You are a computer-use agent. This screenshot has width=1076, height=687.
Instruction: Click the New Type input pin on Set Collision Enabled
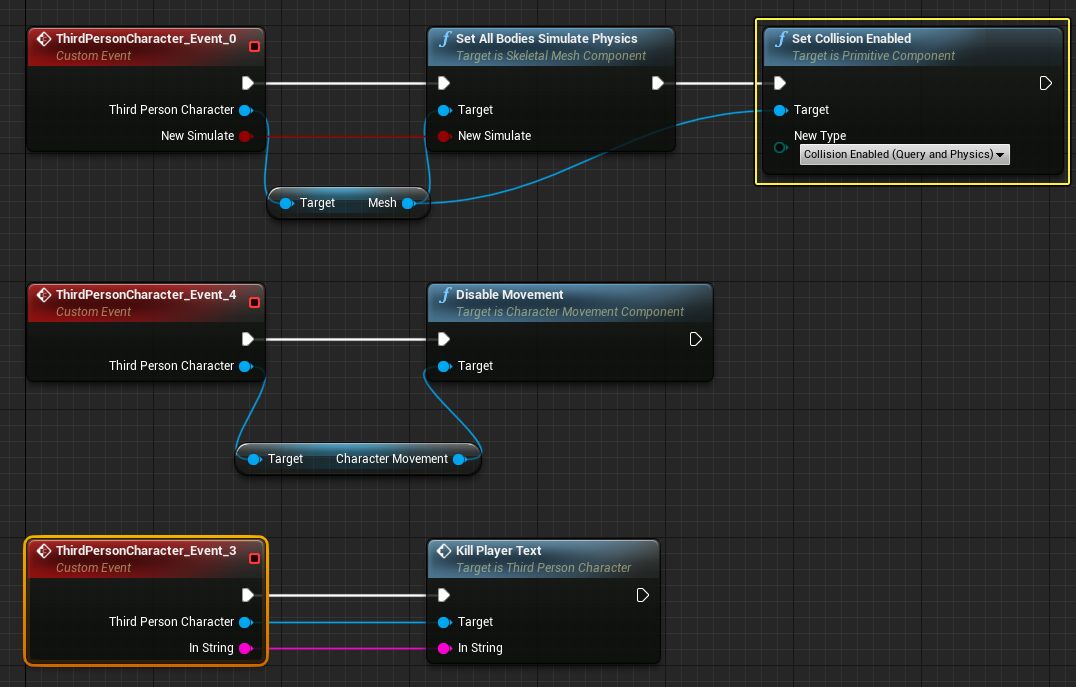[x=780, y=147]
